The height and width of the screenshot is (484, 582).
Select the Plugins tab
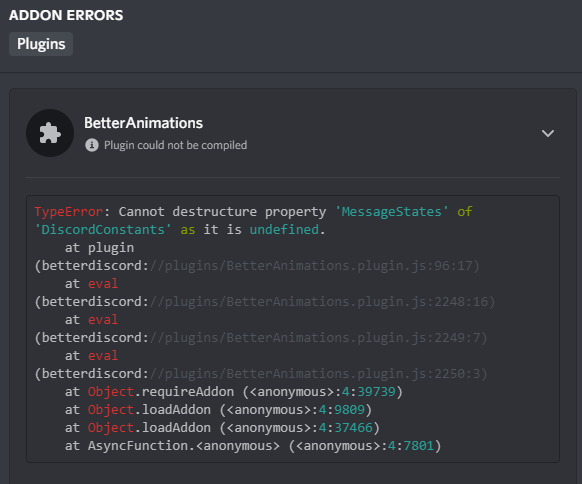41,44
